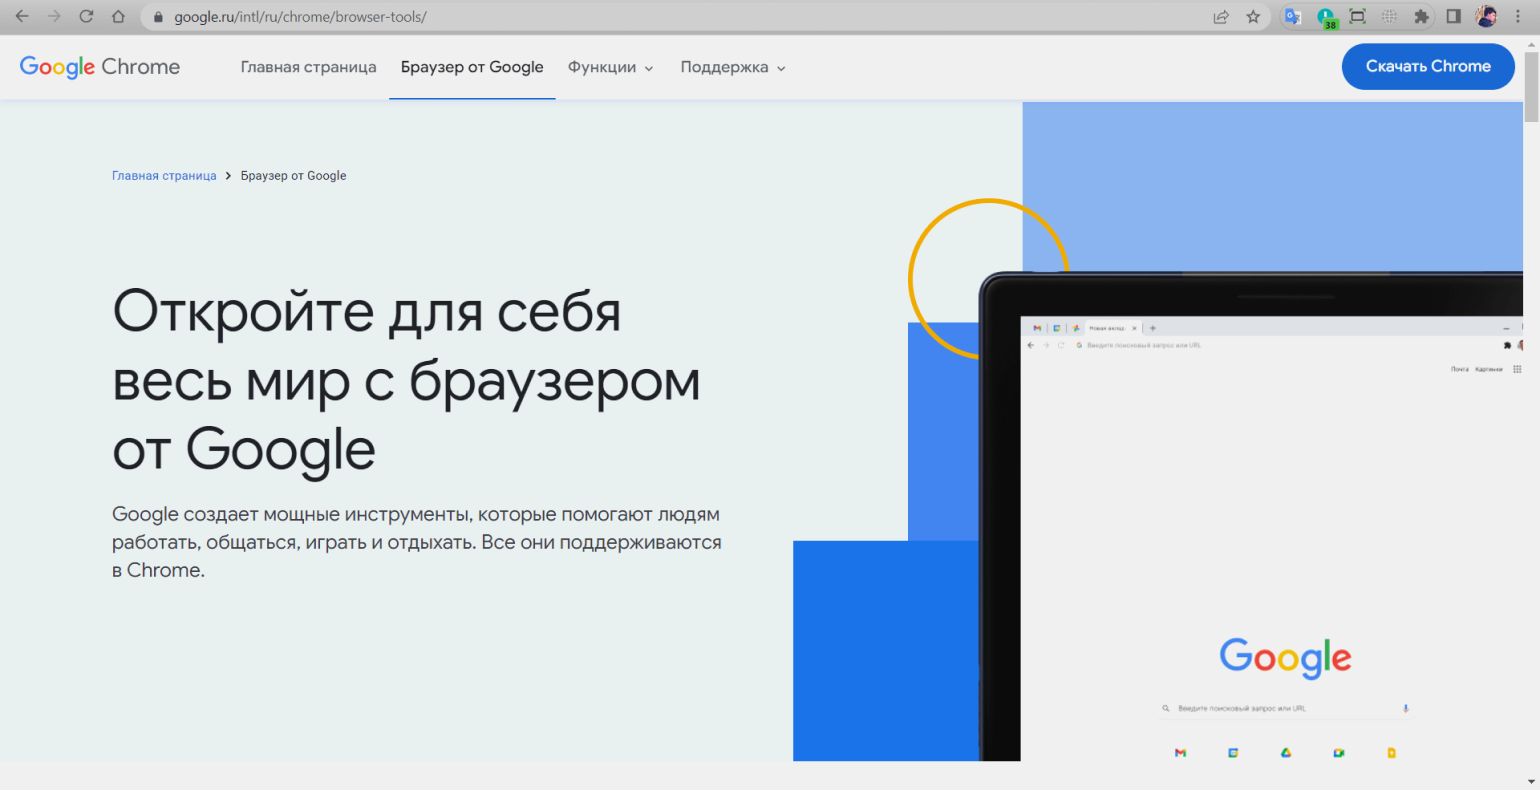Open the Google Translate extension icon
1540x790 pixels.
point(1293,17)
